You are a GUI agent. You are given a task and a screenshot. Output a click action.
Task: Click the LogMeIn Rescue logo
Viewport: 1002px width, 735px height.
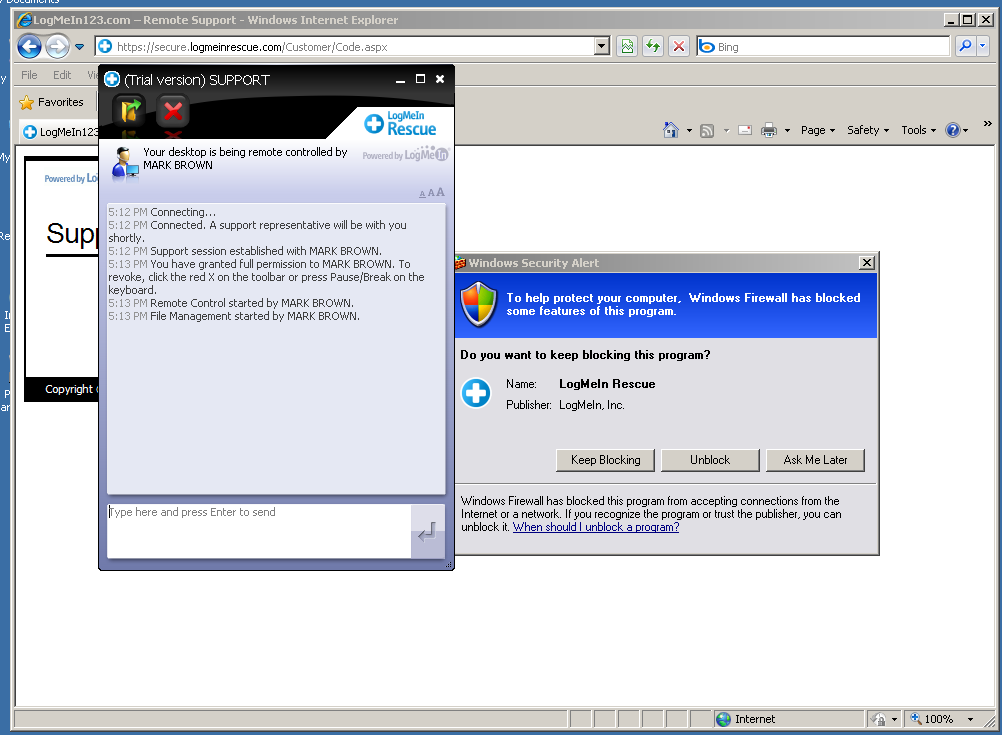click(400, 123)
